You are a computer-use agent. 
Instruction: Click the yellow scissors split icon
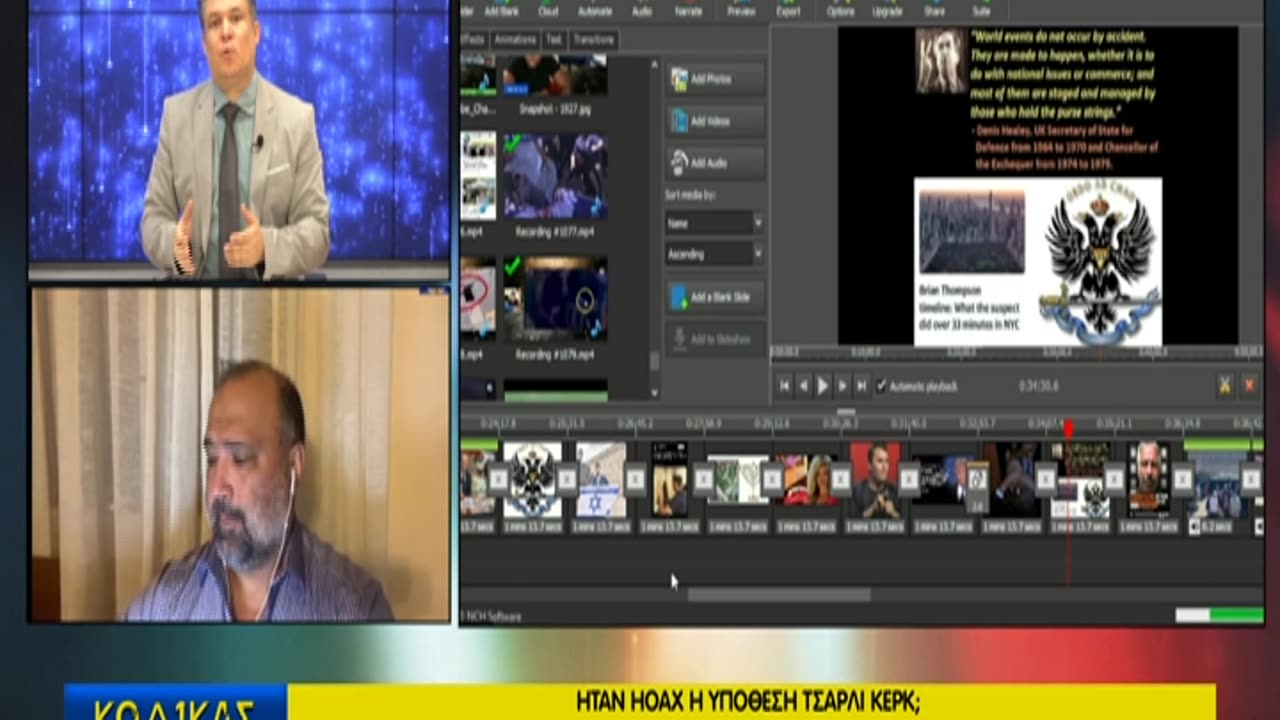click(1224, 385)
